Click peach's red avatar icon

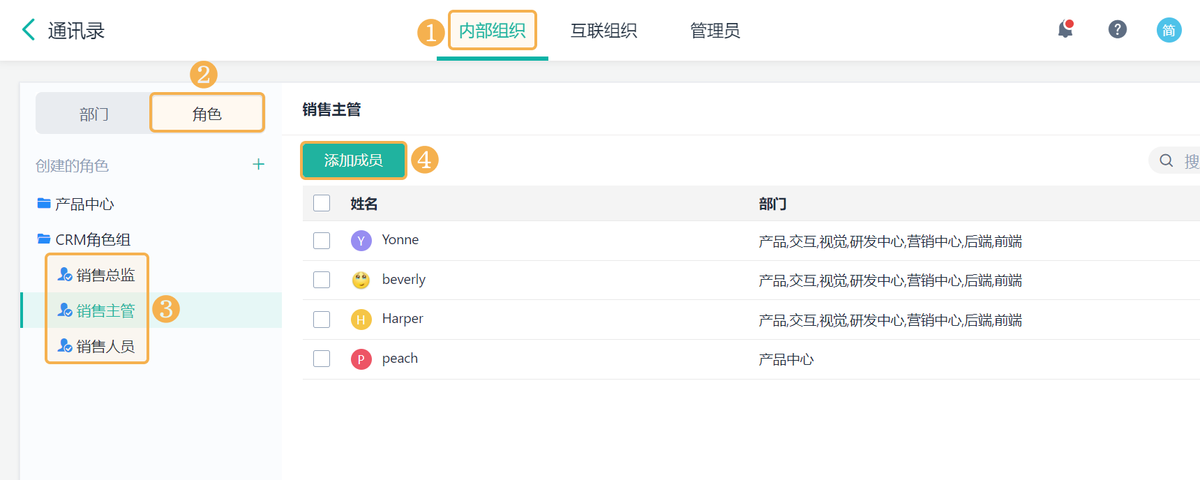click(x=361, y=359)
